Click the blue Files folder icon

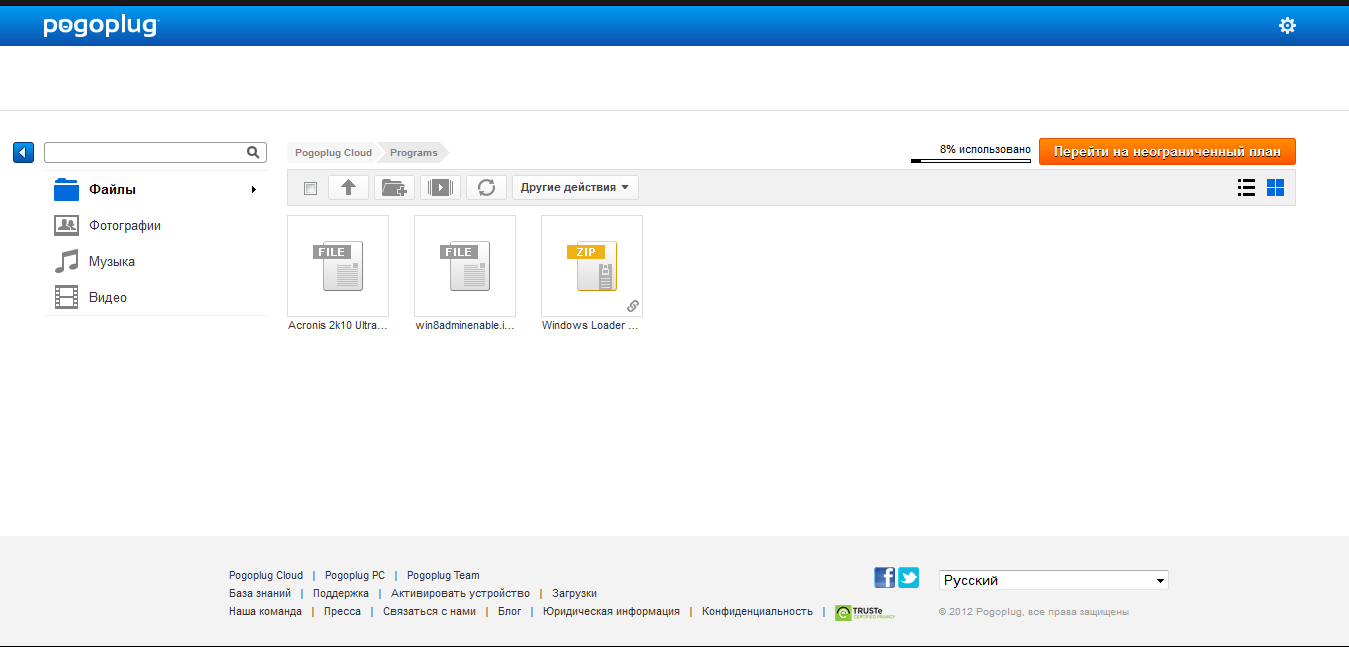click(x=66, y=189)
